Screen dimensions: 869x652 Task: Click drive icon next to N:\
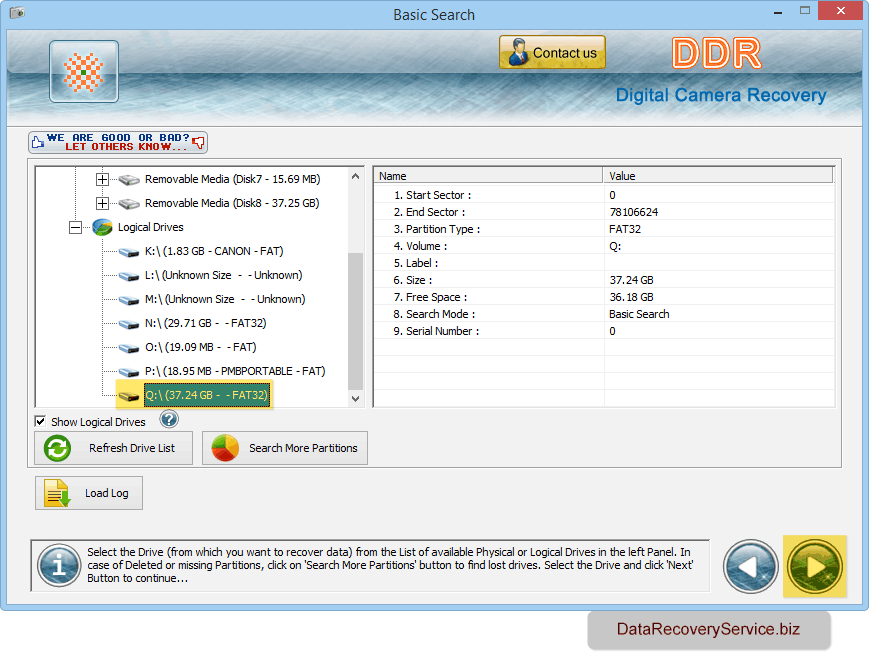(x=129, y=324)
